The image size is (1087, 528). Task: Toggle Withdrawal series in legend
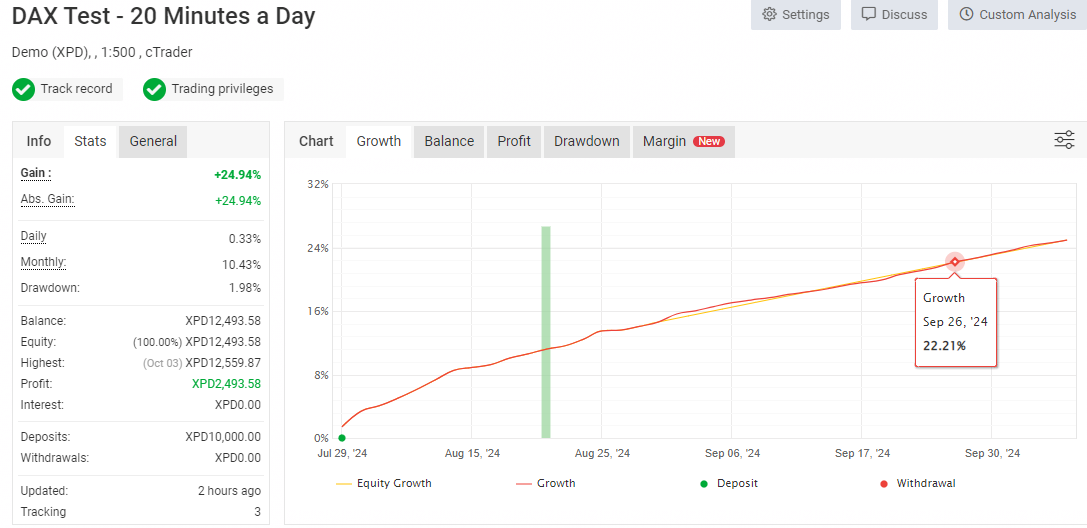(918, 484)
